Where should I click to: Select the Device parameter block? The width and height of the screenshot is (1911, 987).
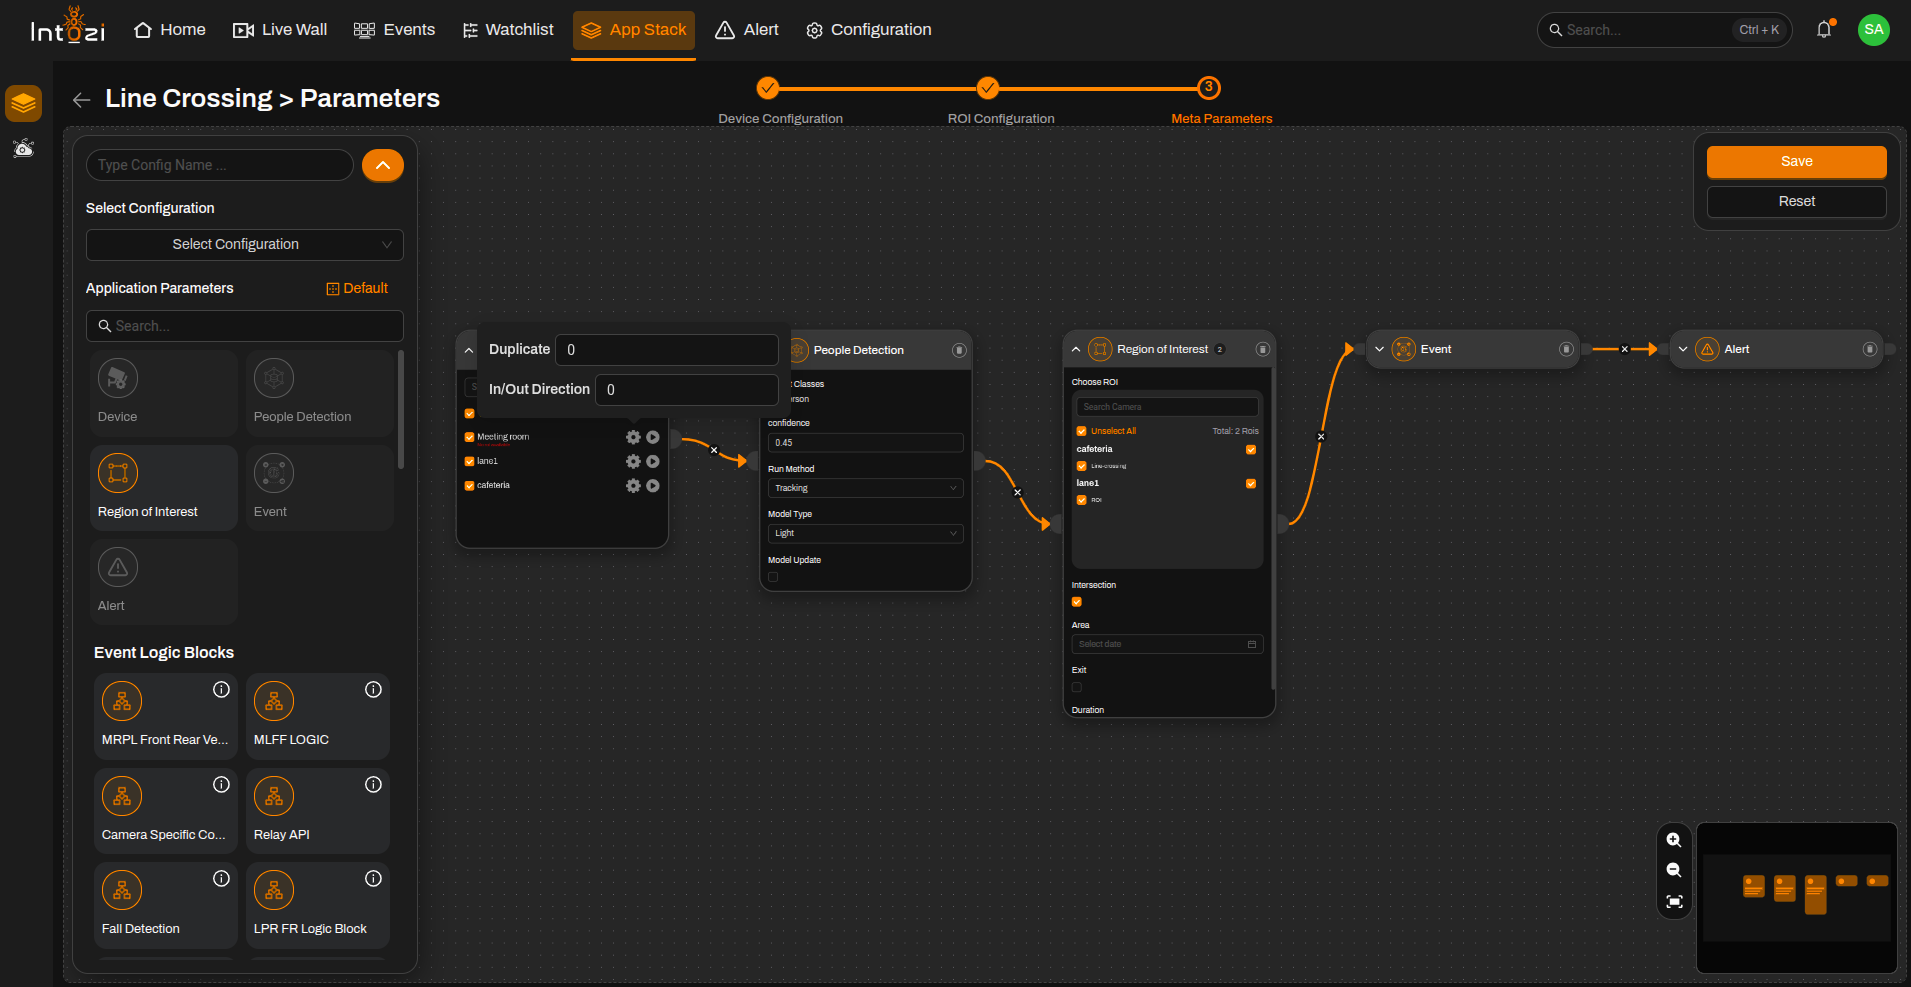click(x=164, y=393)
